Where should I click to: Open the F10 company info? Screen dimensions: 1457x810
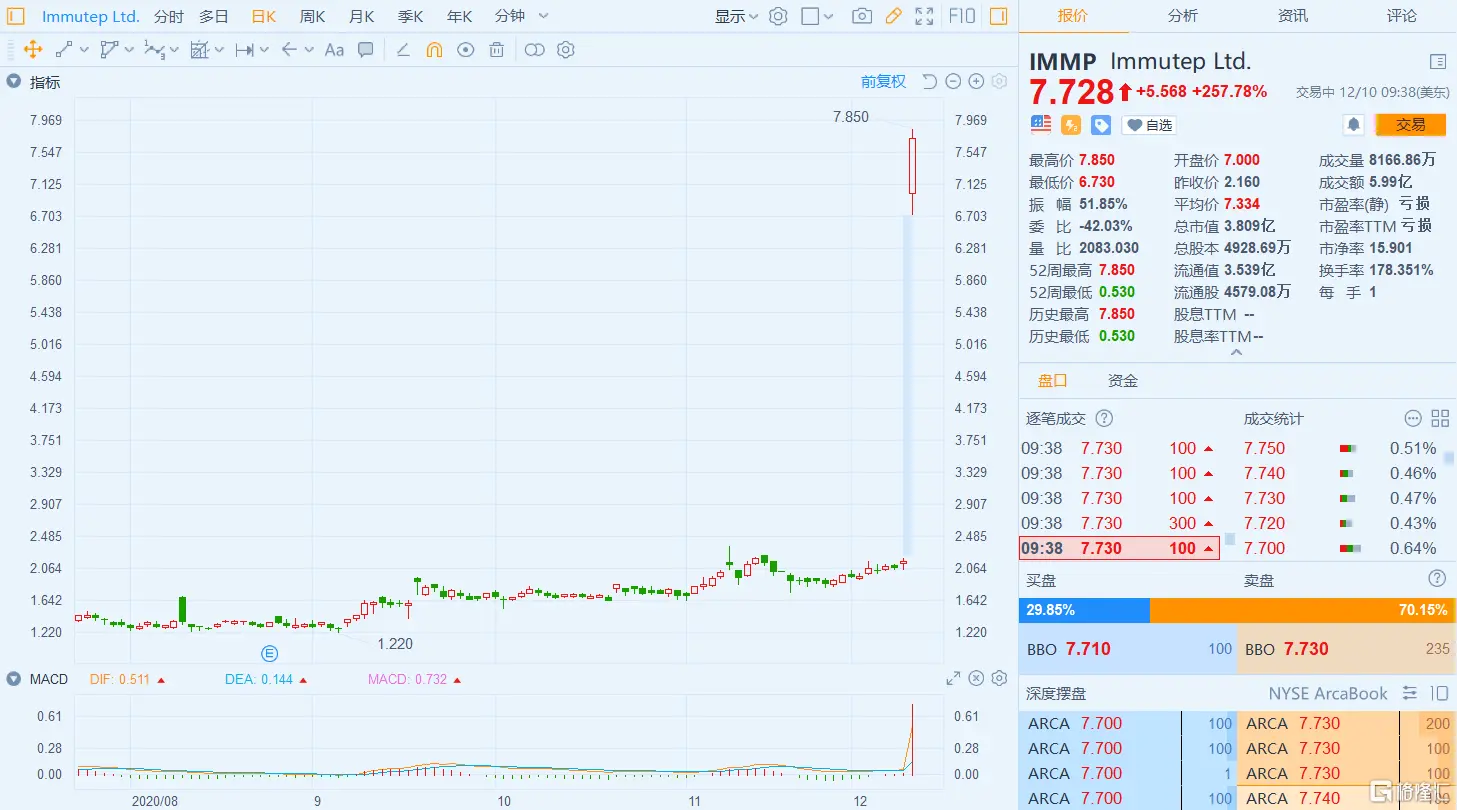pyautogui.click(x=962, y=16)
